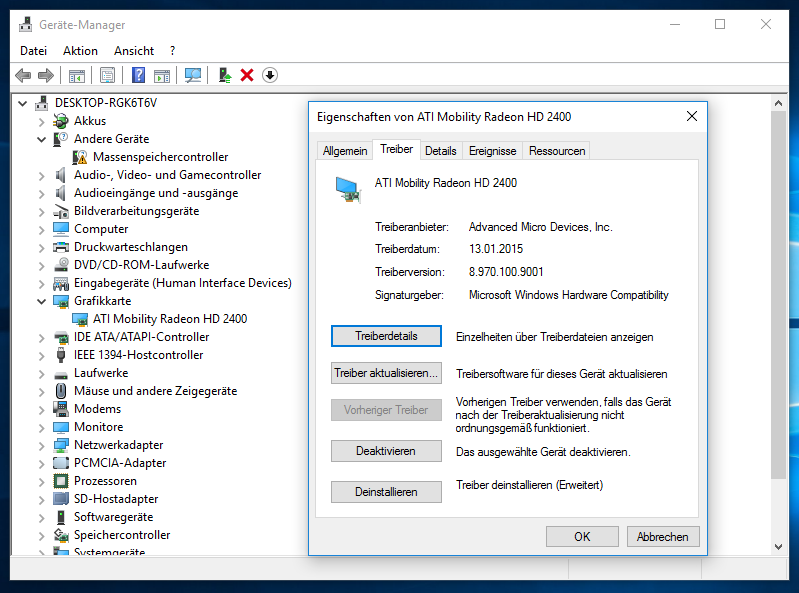
Task: Click the Eingabegeräte keyboard icon
Action: click(x=61, y=283)
